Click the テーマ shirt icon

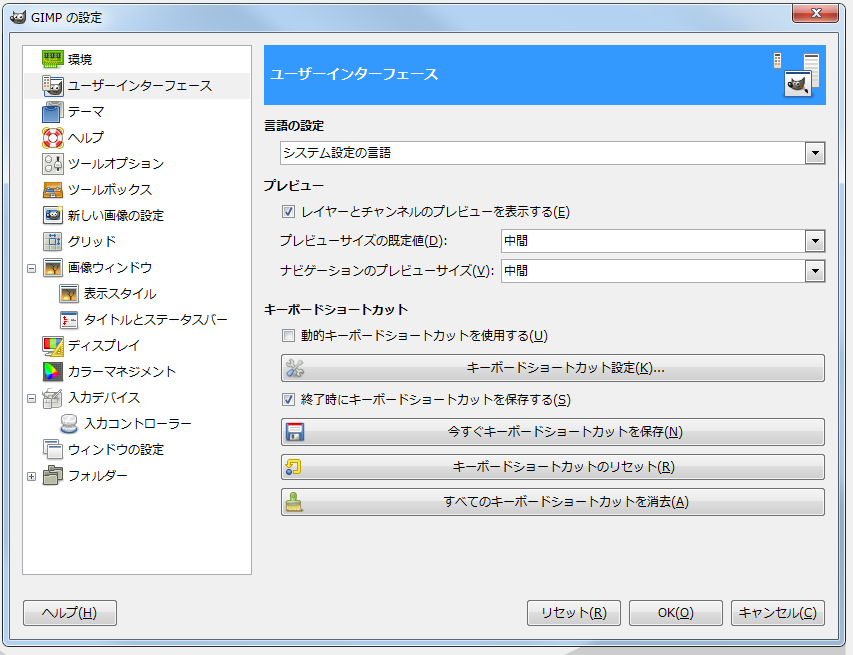53,112
